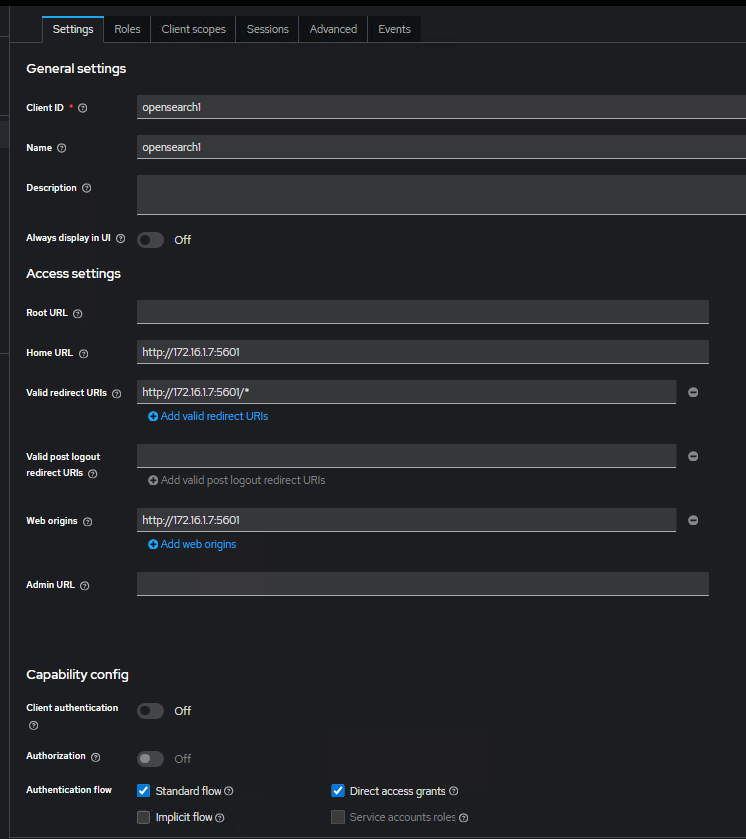The height and width of the screenshot is (839, 746).
Task: Click help icon next to Direct access grants
Action: click(454, 791)
